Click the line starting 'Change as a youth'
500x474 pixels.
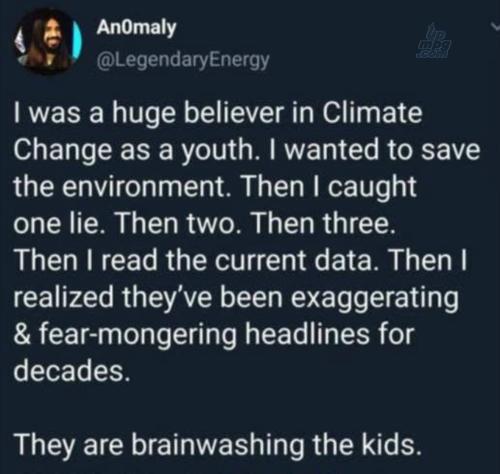click(x=247, y=151)
